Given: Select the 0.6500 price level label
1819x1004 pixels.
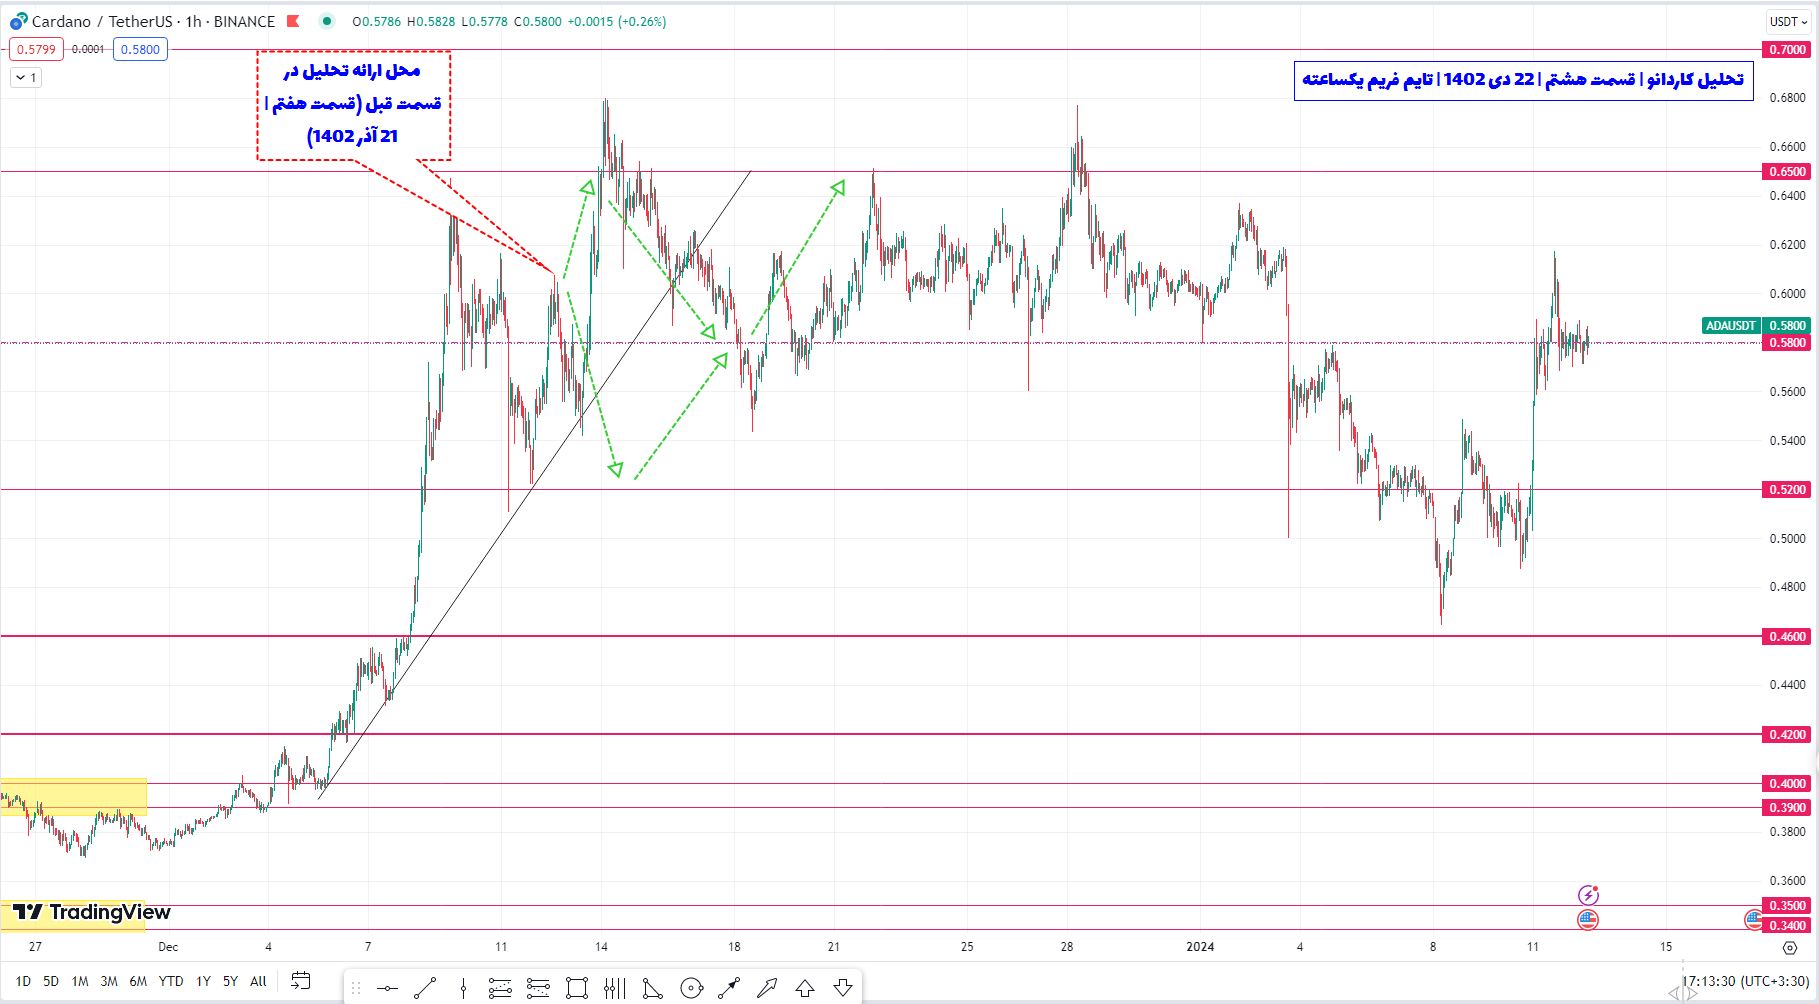Looking at the screenshot, I should (1787, 171).
